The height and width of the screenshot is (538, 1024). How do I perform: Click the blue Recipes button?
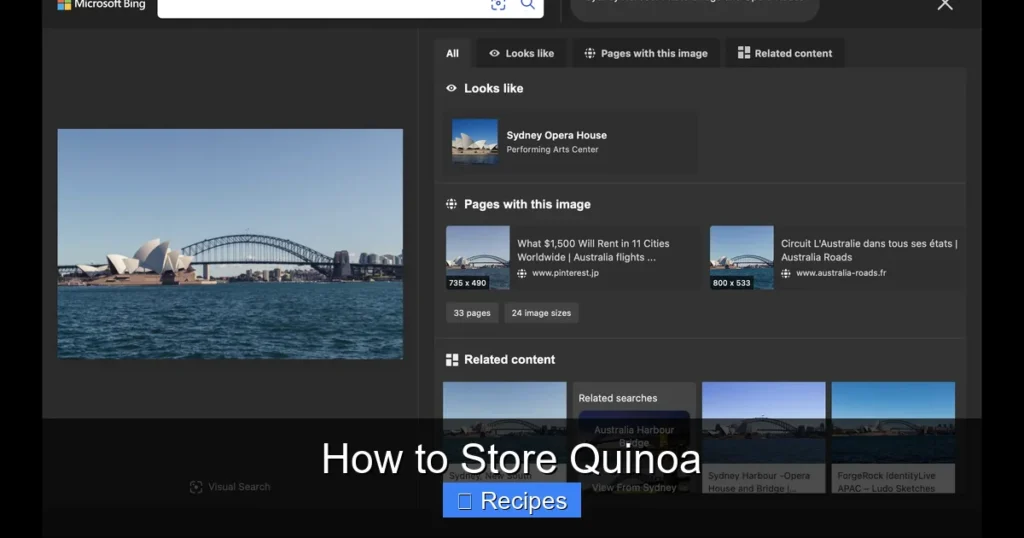click(x=512, y=501)
